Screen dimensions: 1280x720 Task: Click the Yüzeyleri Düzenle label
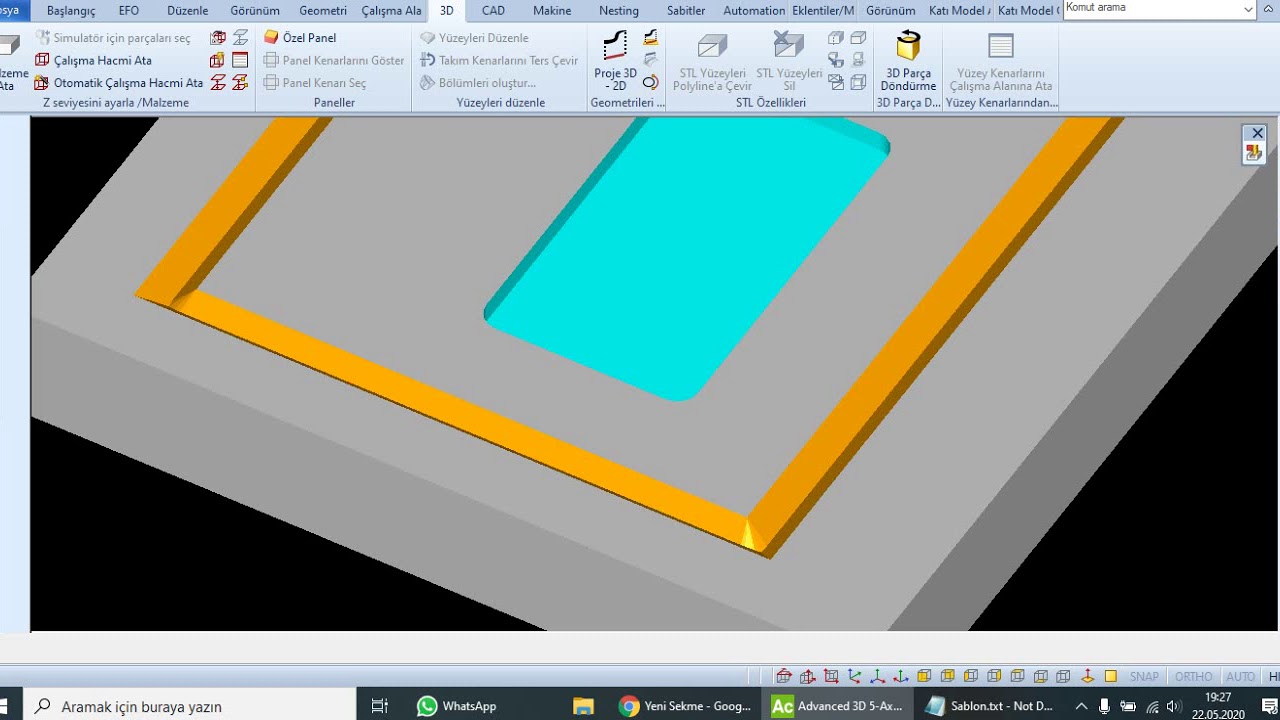click(x=483, y=37)
